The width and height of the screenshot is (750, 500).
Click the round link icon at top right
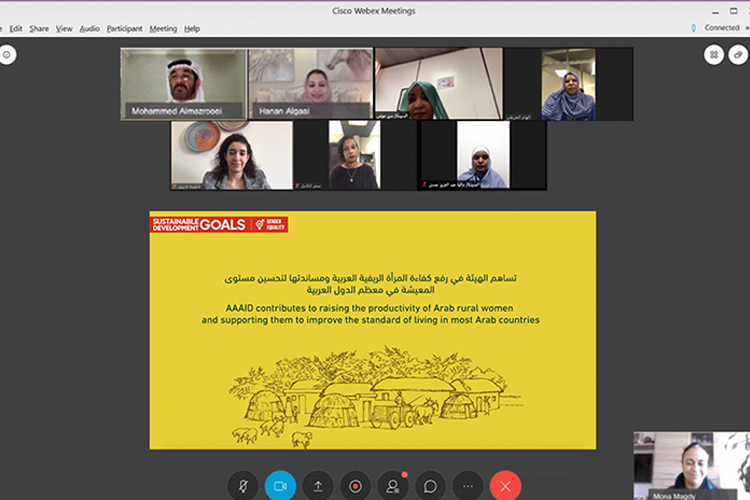pyautogui.click(x=738, y=55)
